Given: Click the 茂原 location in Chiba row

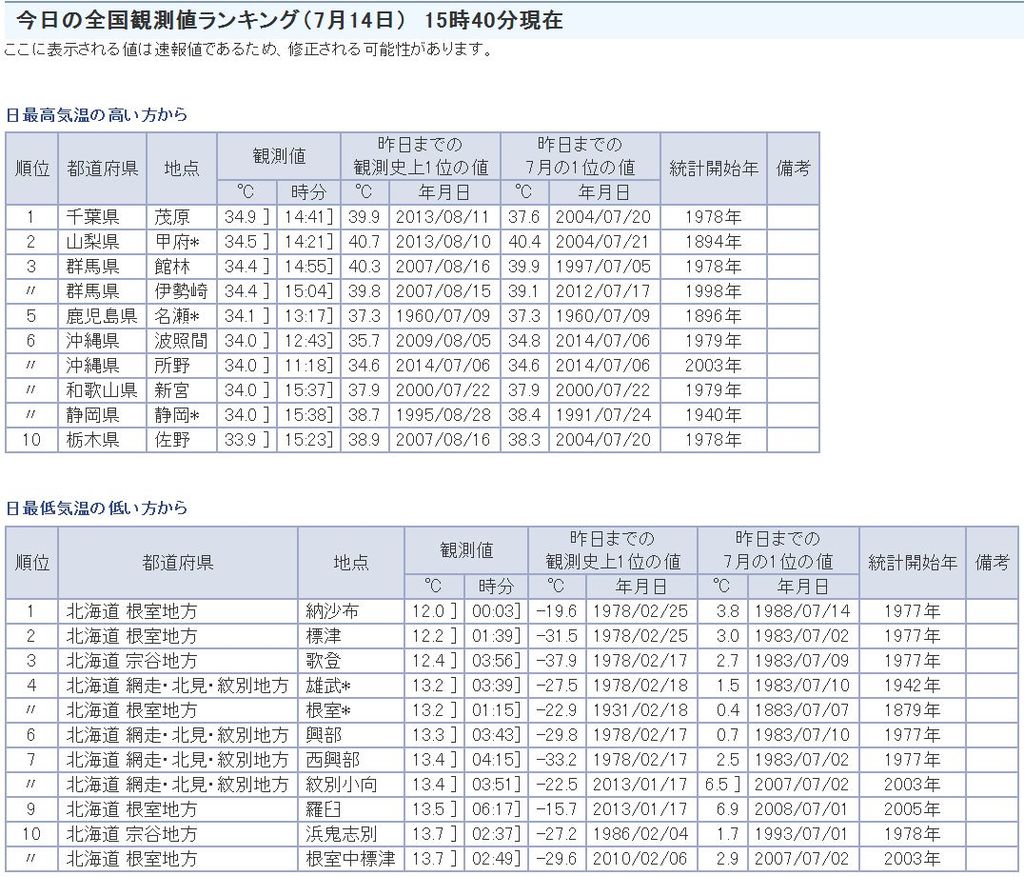Looking at the screenshot, I should click(x=171, y=217).
